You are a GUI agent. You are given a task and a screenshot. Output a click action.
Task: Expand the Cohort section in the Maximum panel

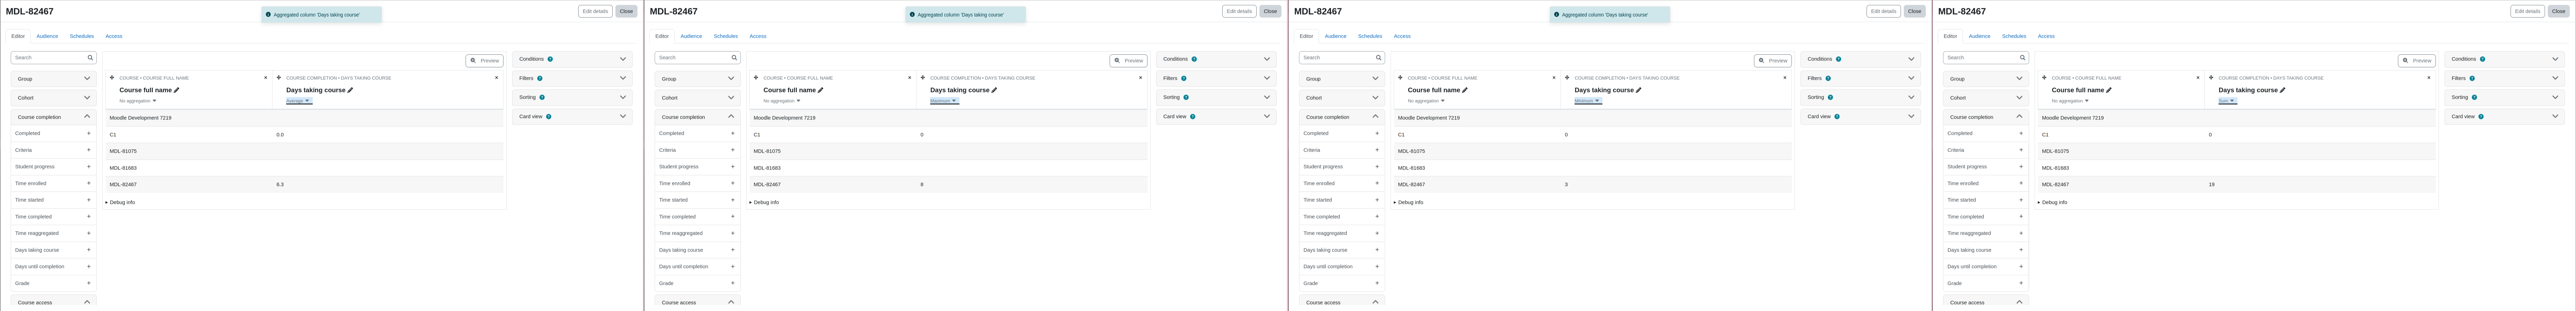(x=698, y=98)
